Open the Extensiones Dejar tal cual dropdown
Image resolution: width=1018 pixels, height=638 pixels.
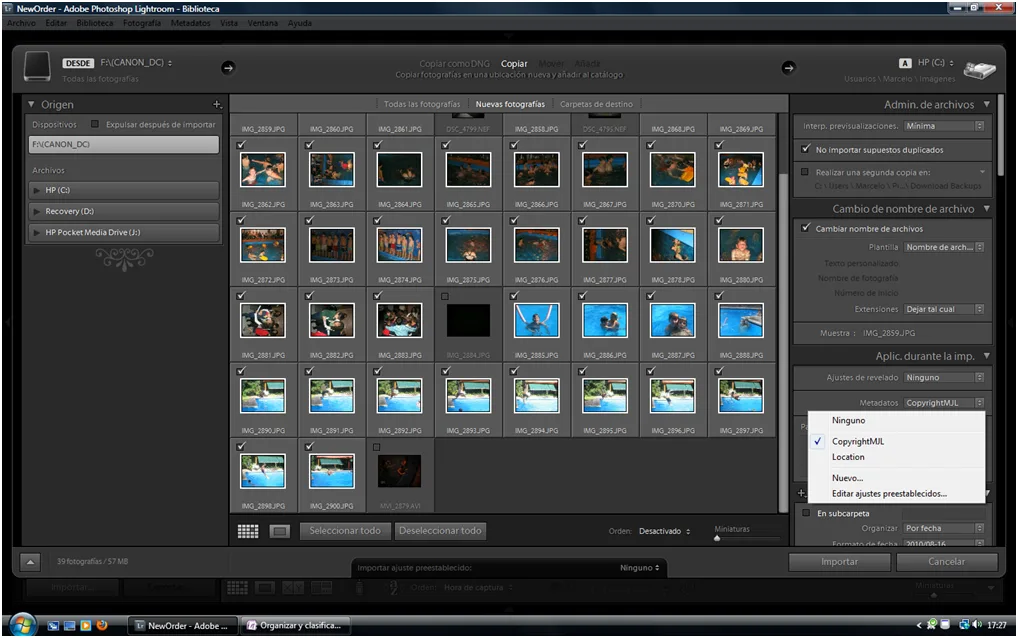click(942, 309)
